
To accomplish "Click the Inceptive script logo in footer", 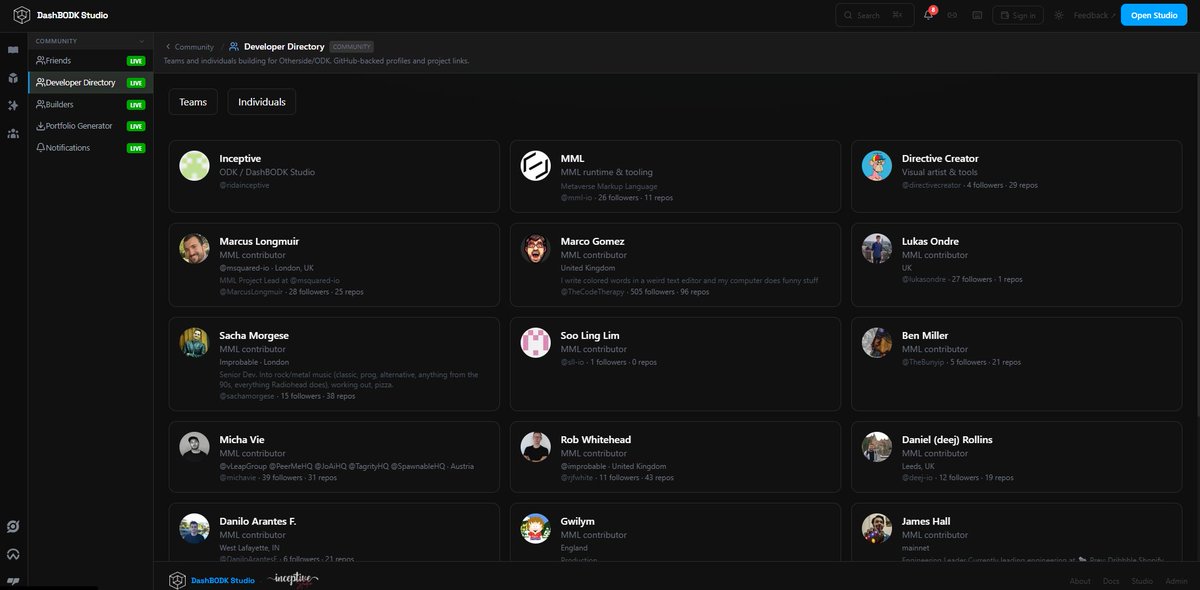I will click(x=295, y=580).
